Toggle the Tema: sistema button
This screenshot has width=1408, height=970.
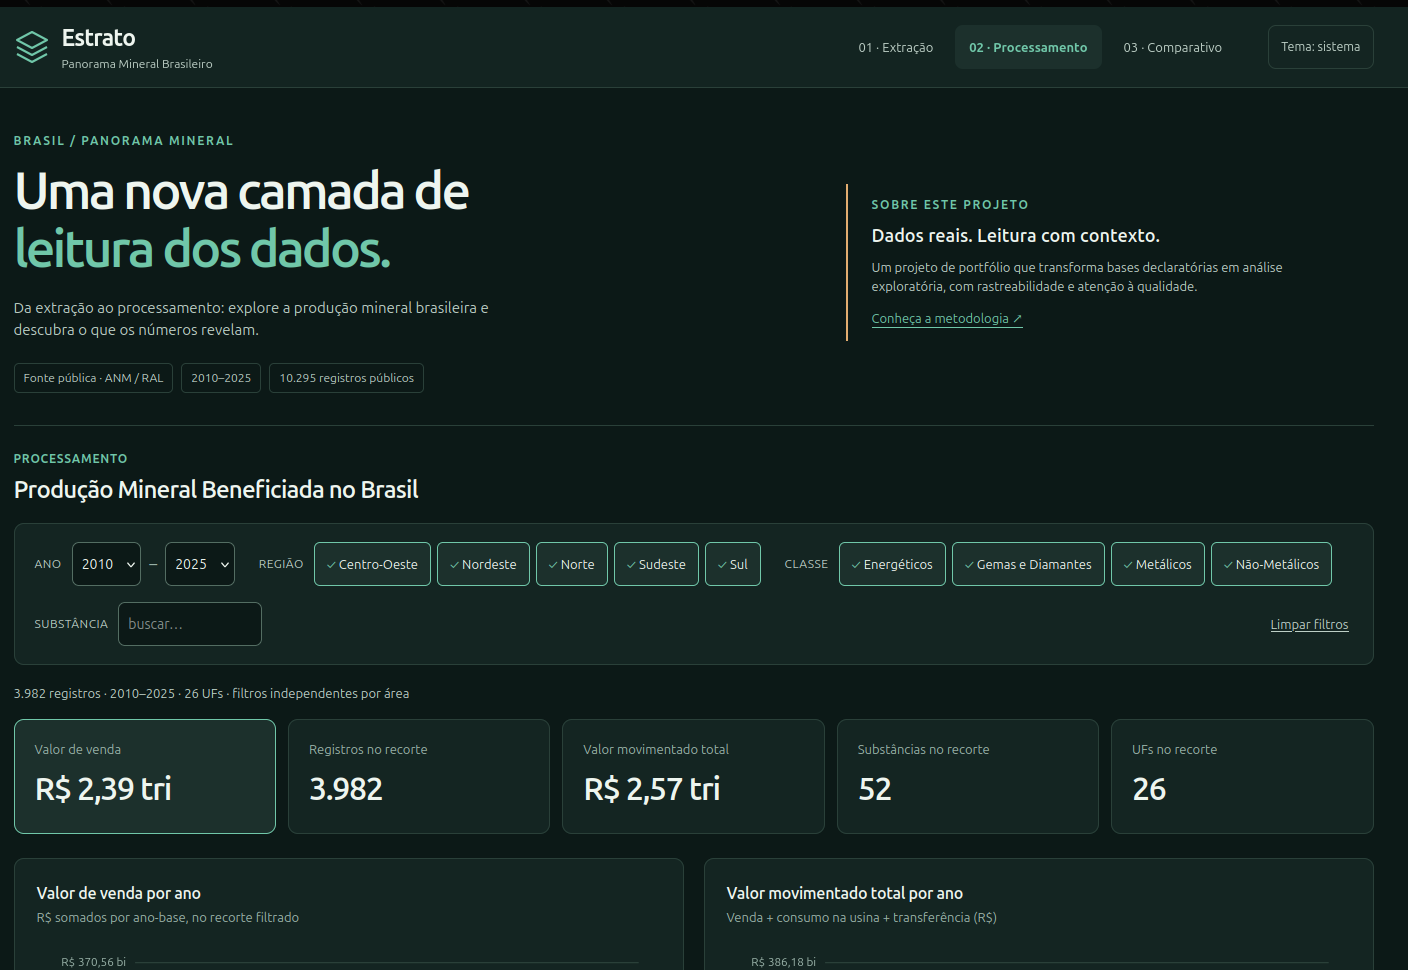1320,47
